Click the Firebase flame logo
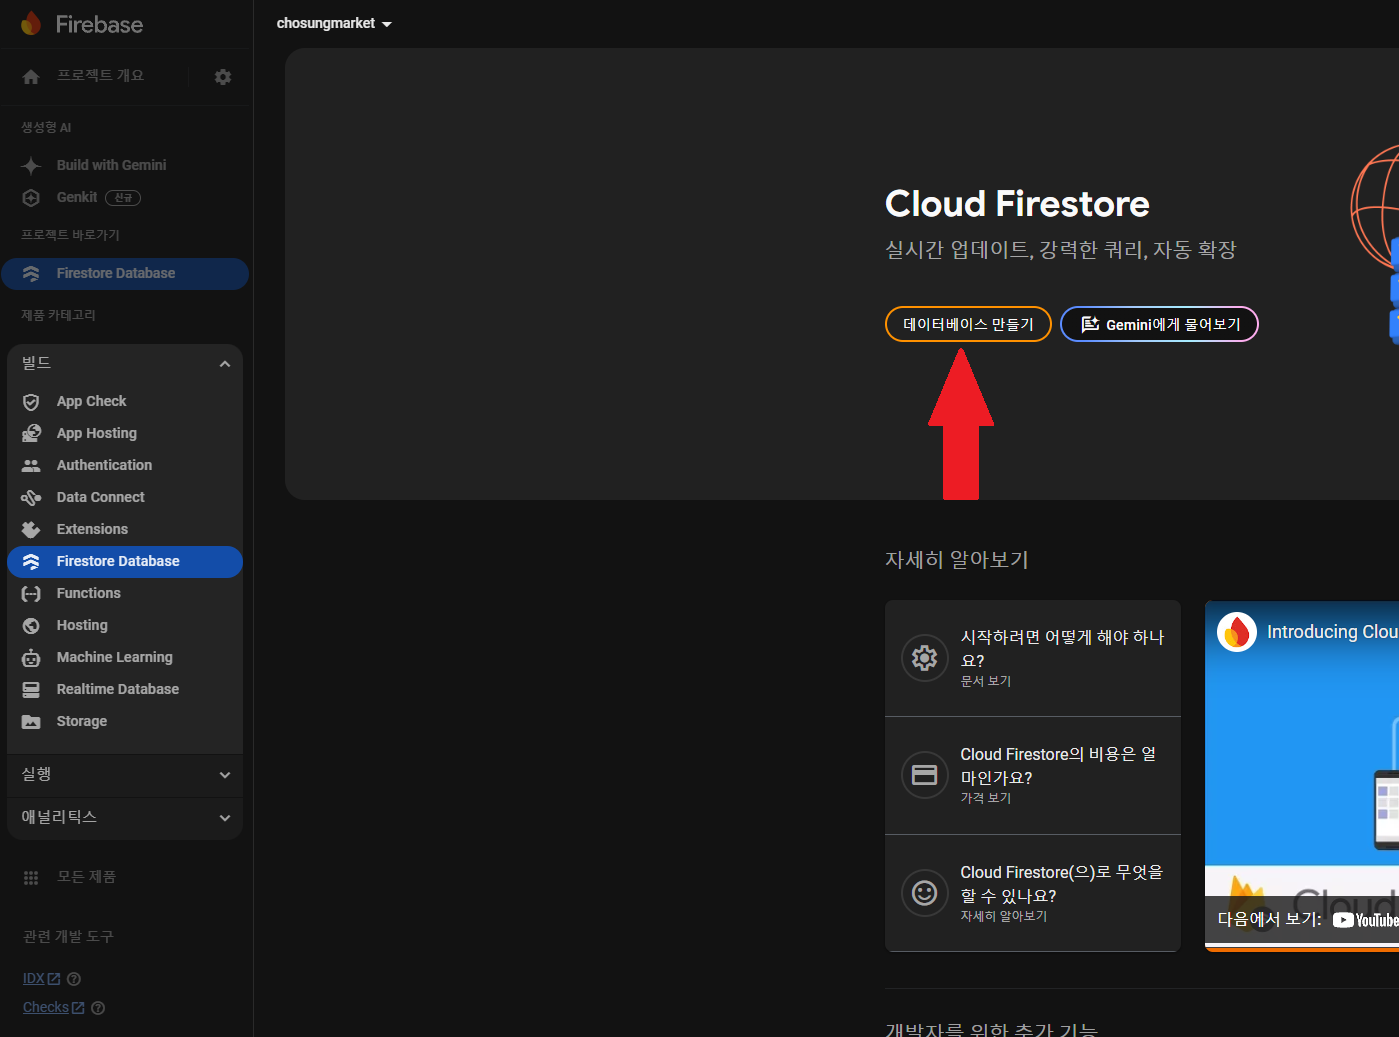Image resolution: width=1399 pixels, height=1037 pixels. tap(31, 24)
